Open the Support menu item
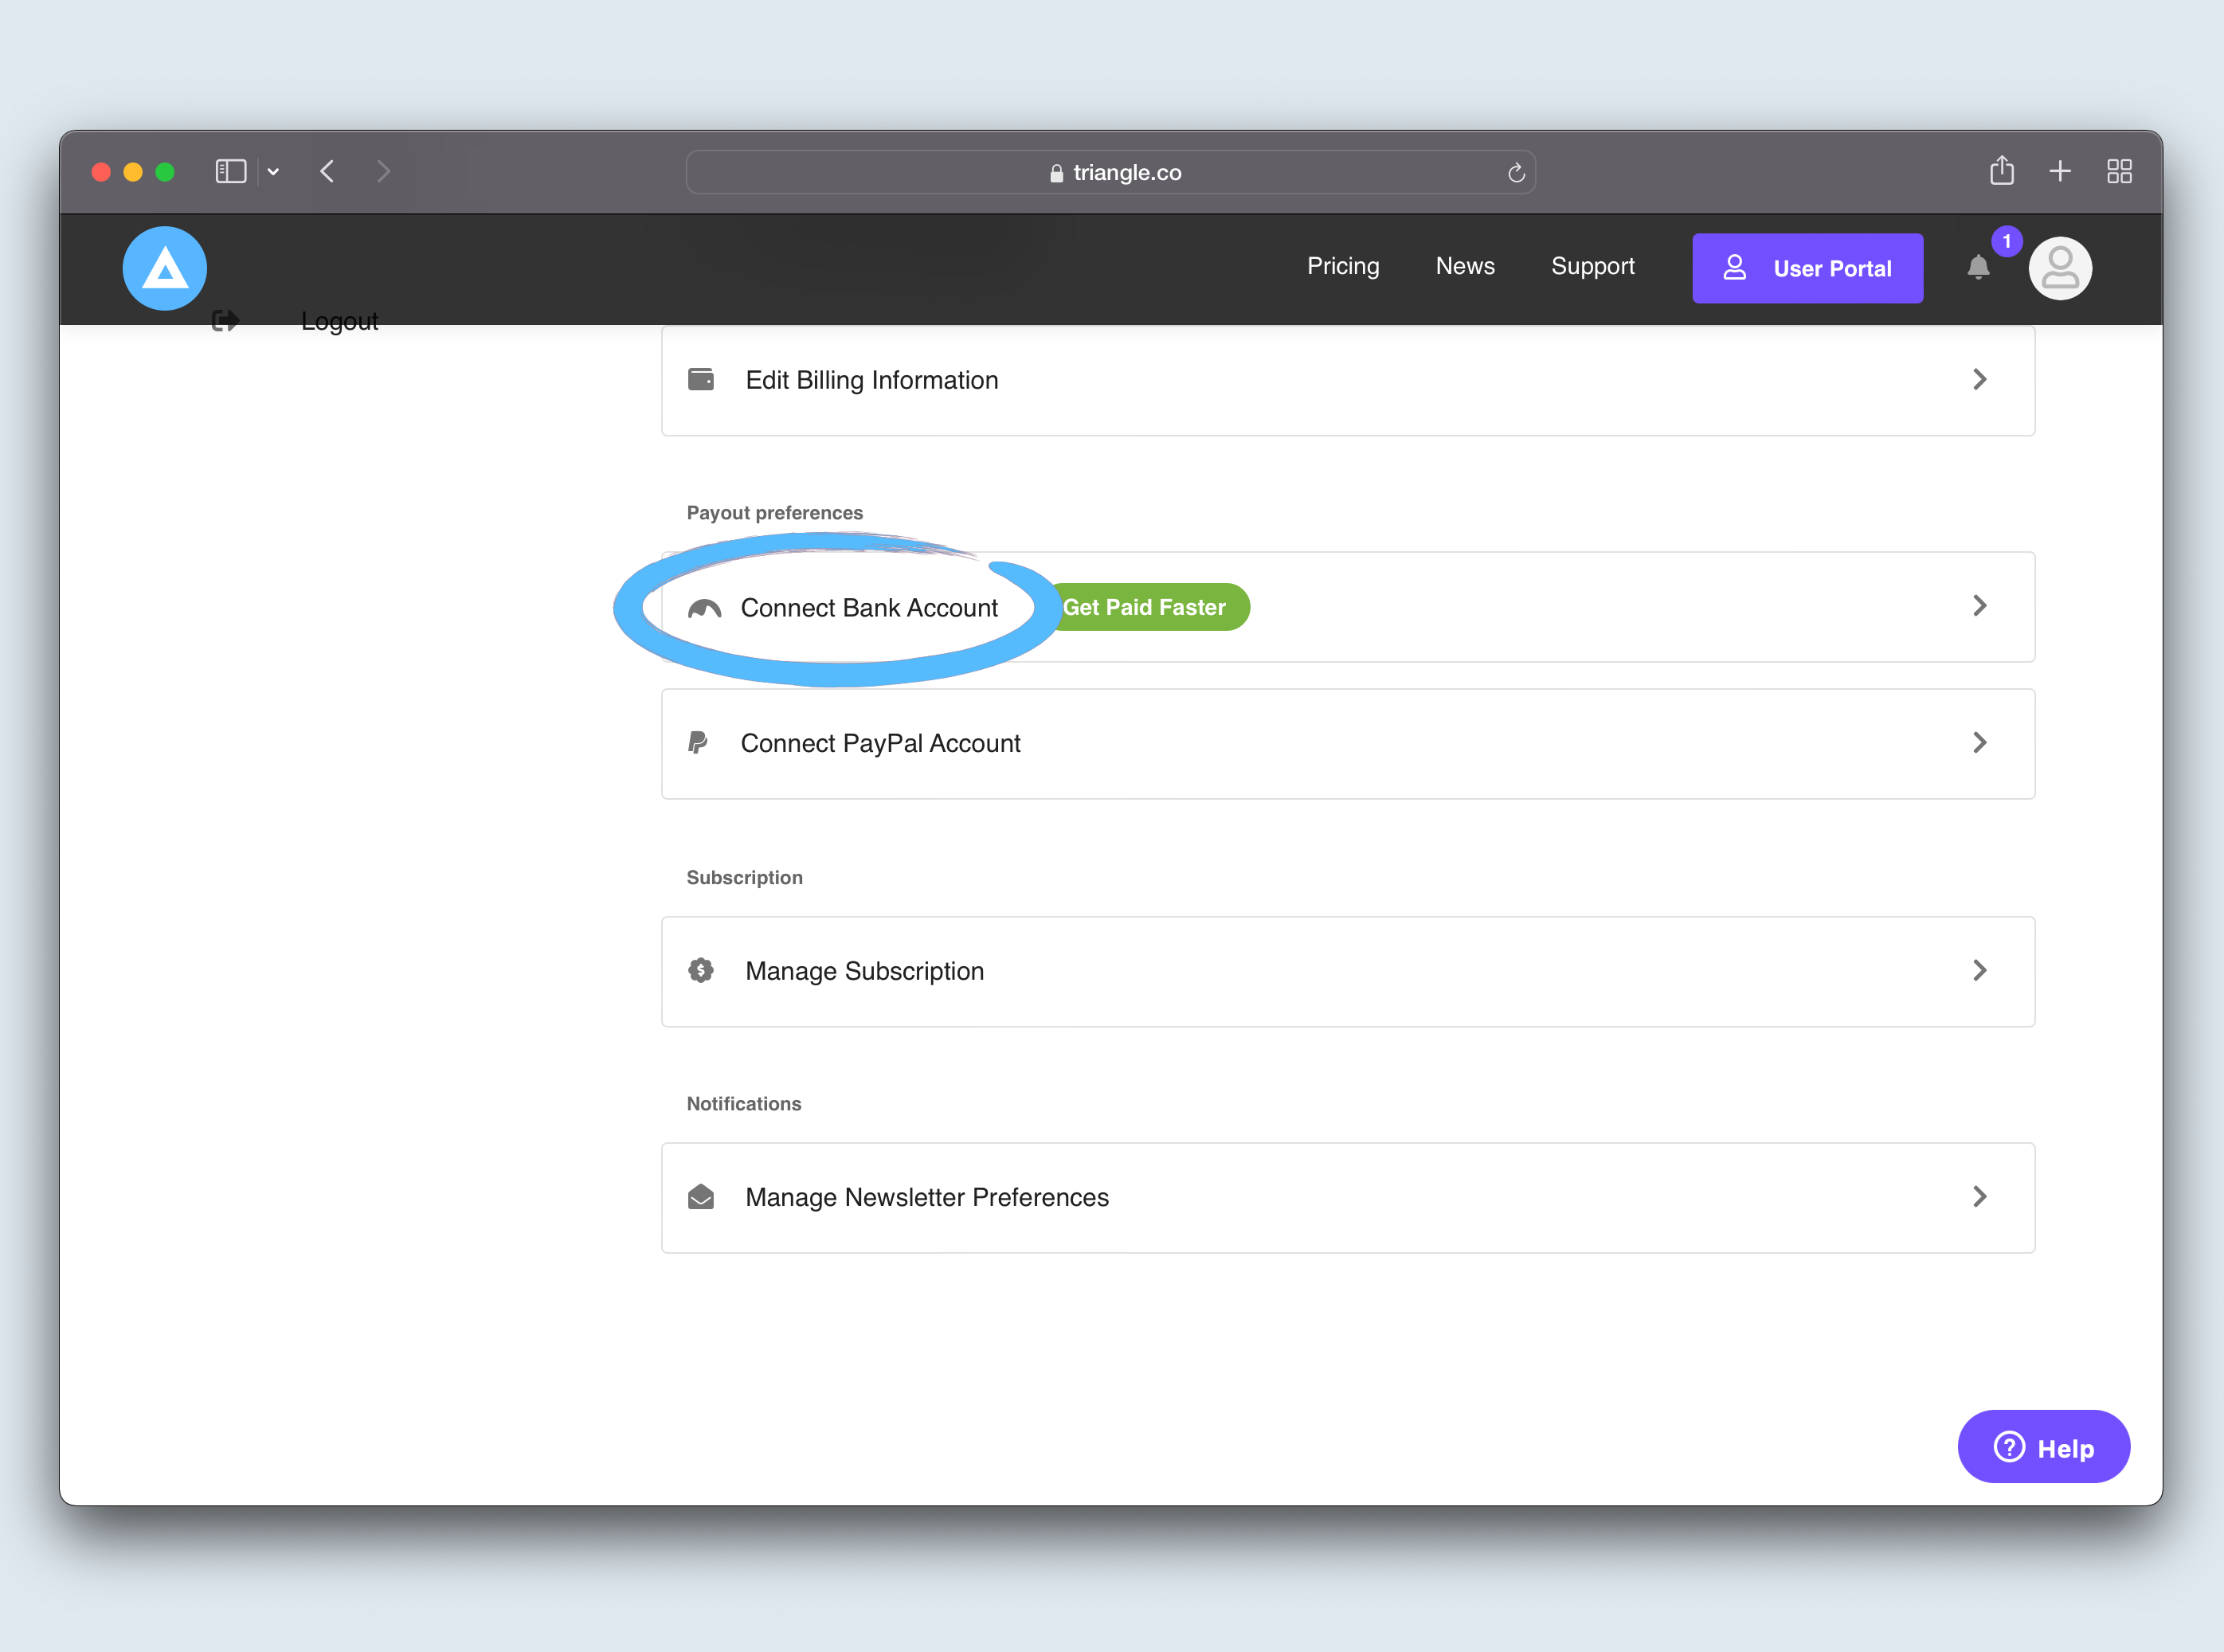 tap(1592, 266)
